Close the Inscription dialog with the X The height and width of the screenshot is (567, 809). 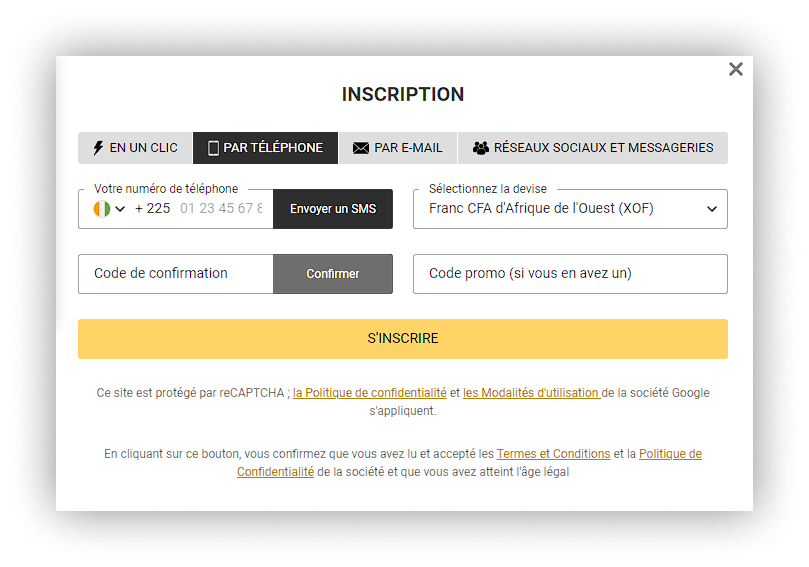pyautogui.click(x=736, y=69)
